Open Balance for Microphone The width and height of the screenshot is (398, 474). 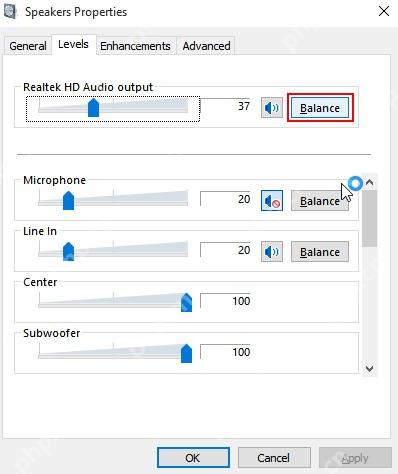coord(320,201)
